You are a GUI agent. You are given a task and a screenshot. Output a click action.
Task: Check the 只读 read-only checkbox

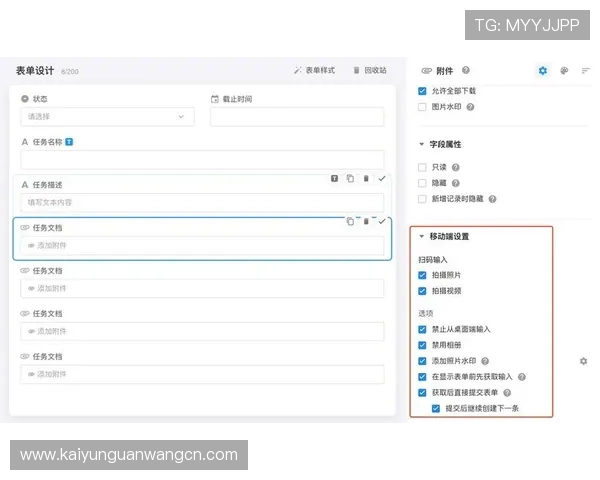point(422,167)
